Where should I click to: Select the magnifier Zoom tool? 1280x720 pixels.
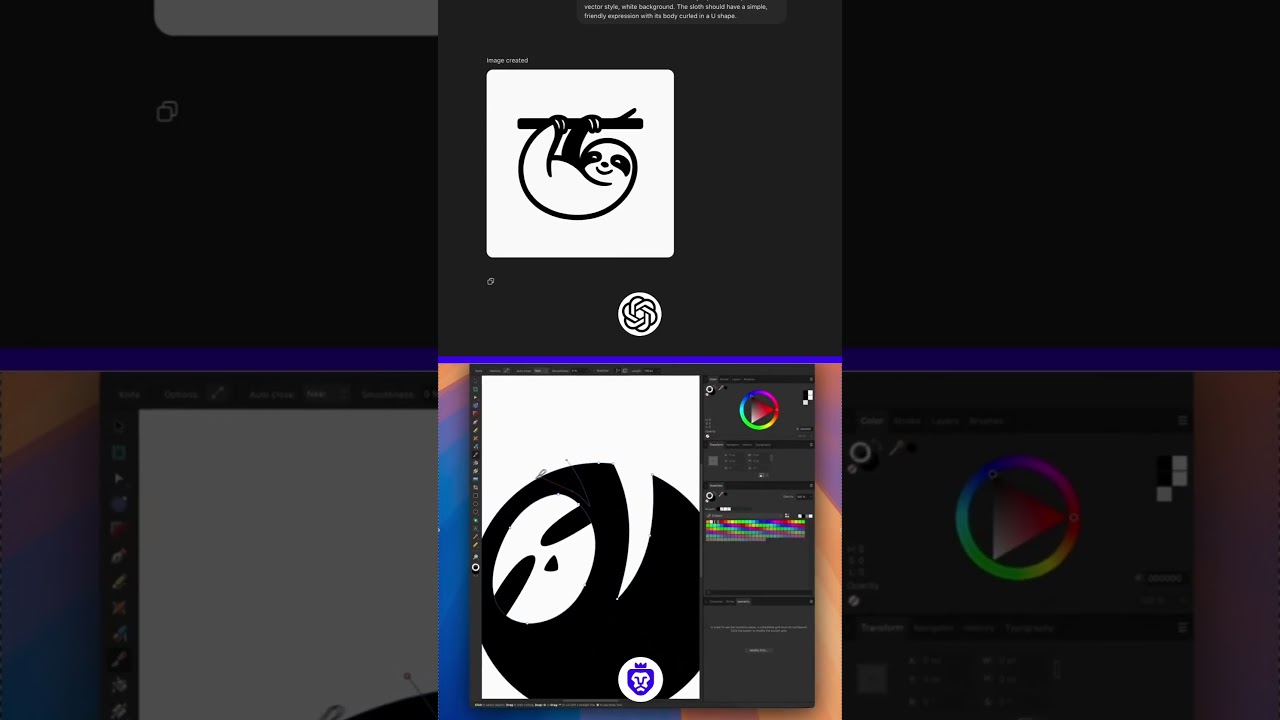click(475, 556)
